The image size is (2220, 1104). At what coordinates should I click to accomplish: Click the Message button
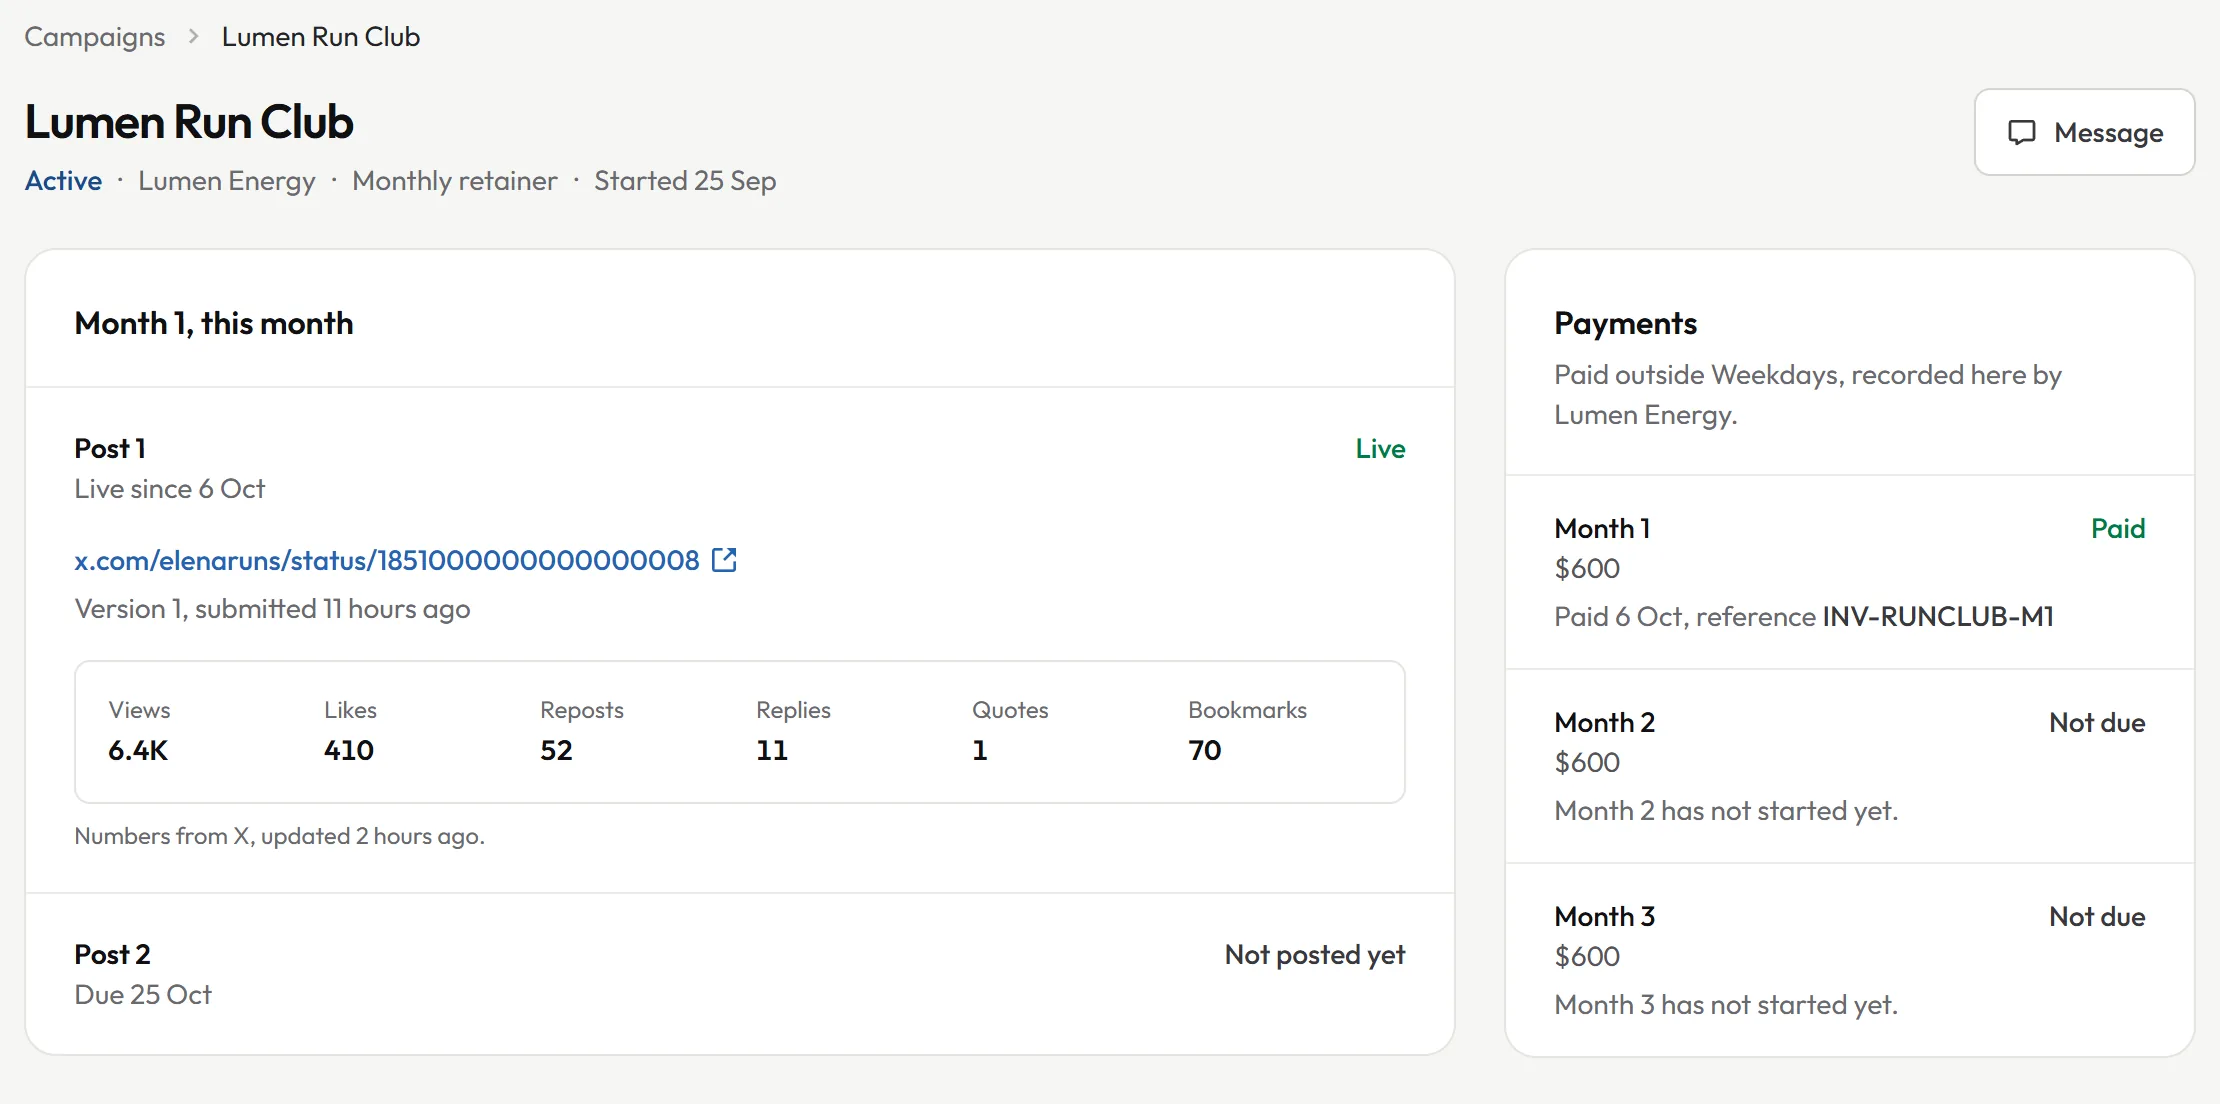coord(2084,132)
